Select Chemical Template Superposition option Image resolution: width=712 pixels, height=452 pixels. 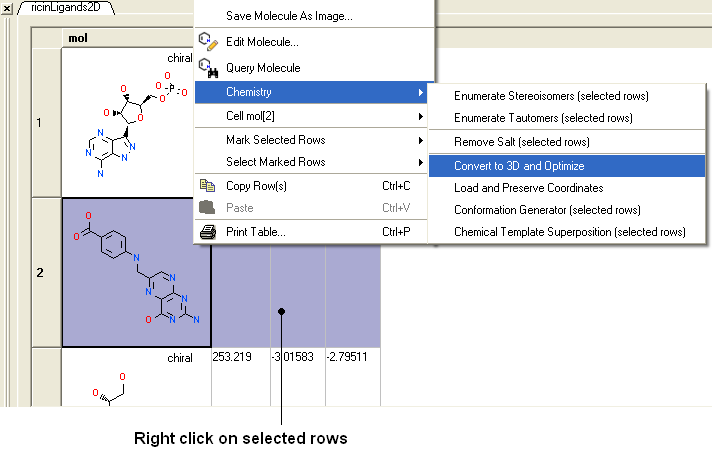569,232
